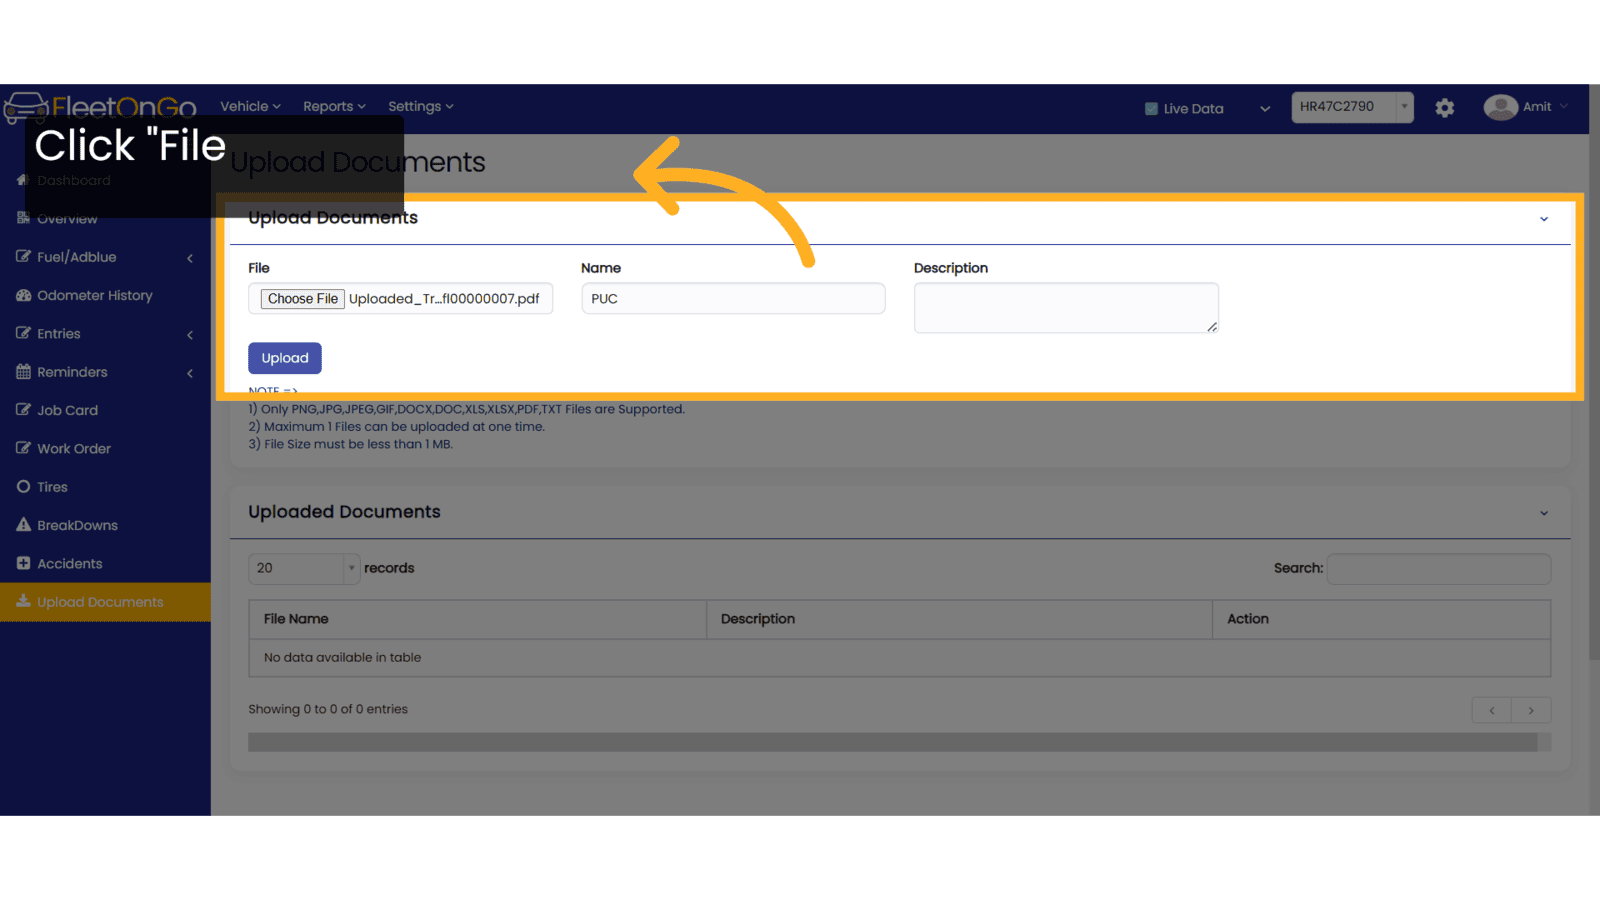Open Job Card page
The width and height of the screenshot is (1600, 900).
67,410
